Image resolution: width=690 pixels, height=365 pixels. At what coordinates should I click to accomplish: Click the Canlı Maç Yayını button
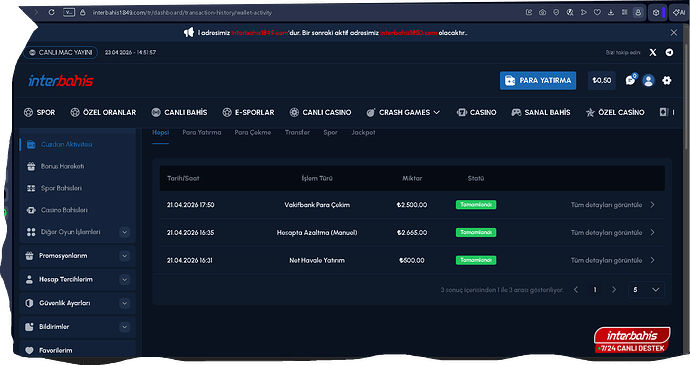pos(61,52)
